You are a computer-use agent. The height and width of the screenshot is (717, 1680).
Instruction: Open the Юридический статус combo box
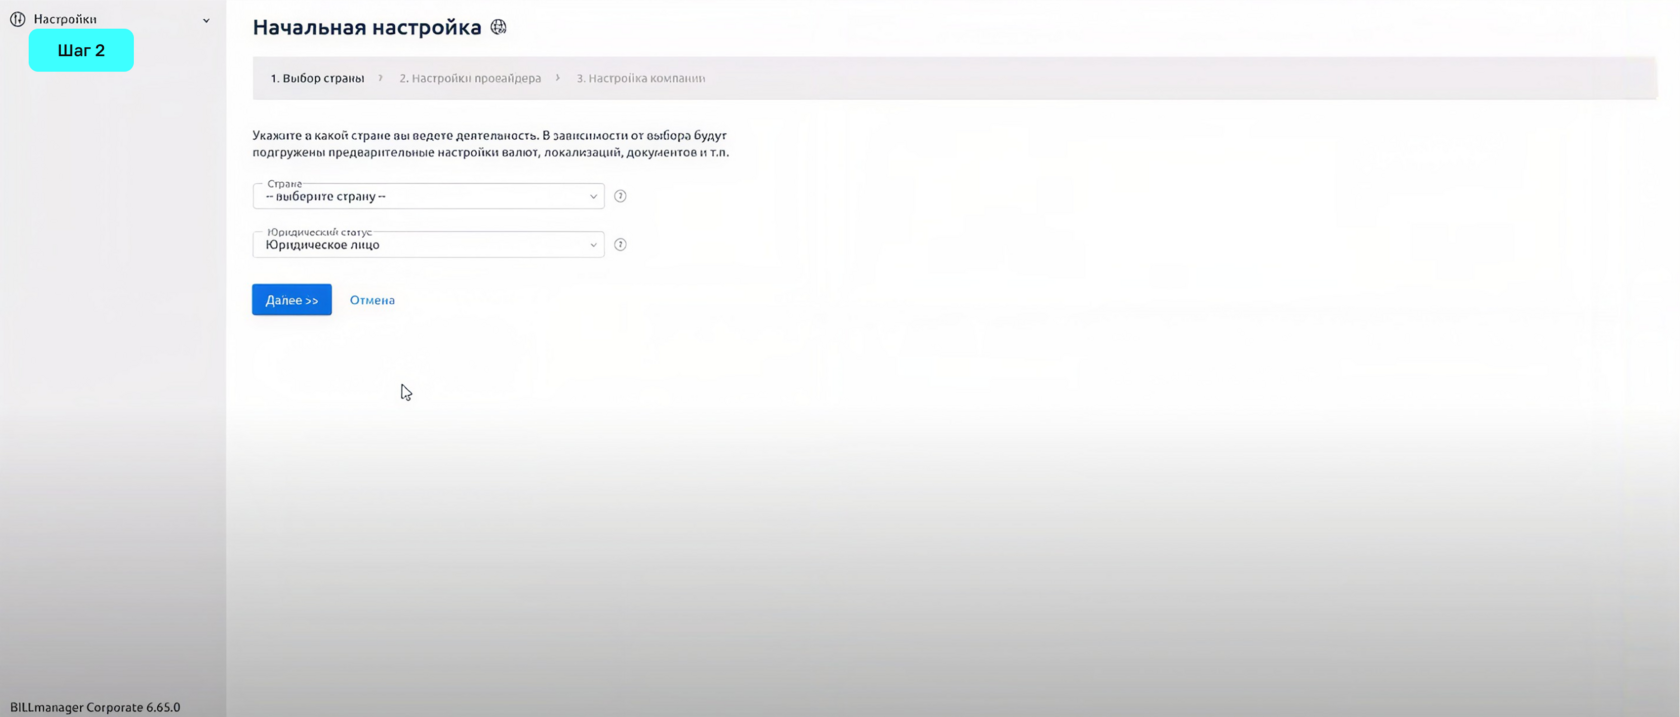point(428,244)
